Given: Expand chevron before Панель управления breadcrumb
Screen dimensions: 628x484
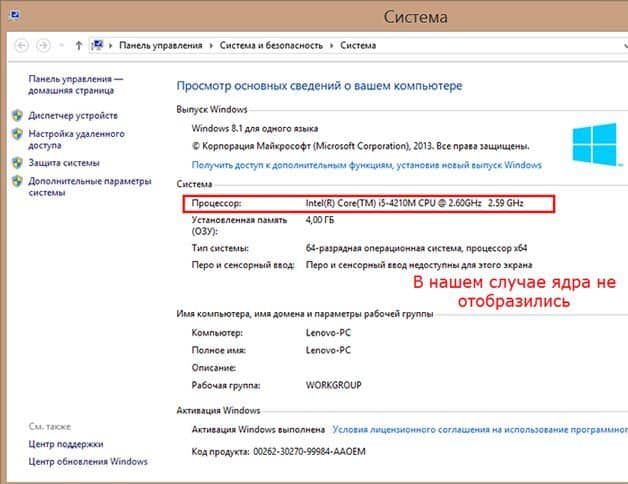Looking at the screenshot, I should tap(111, 45).
